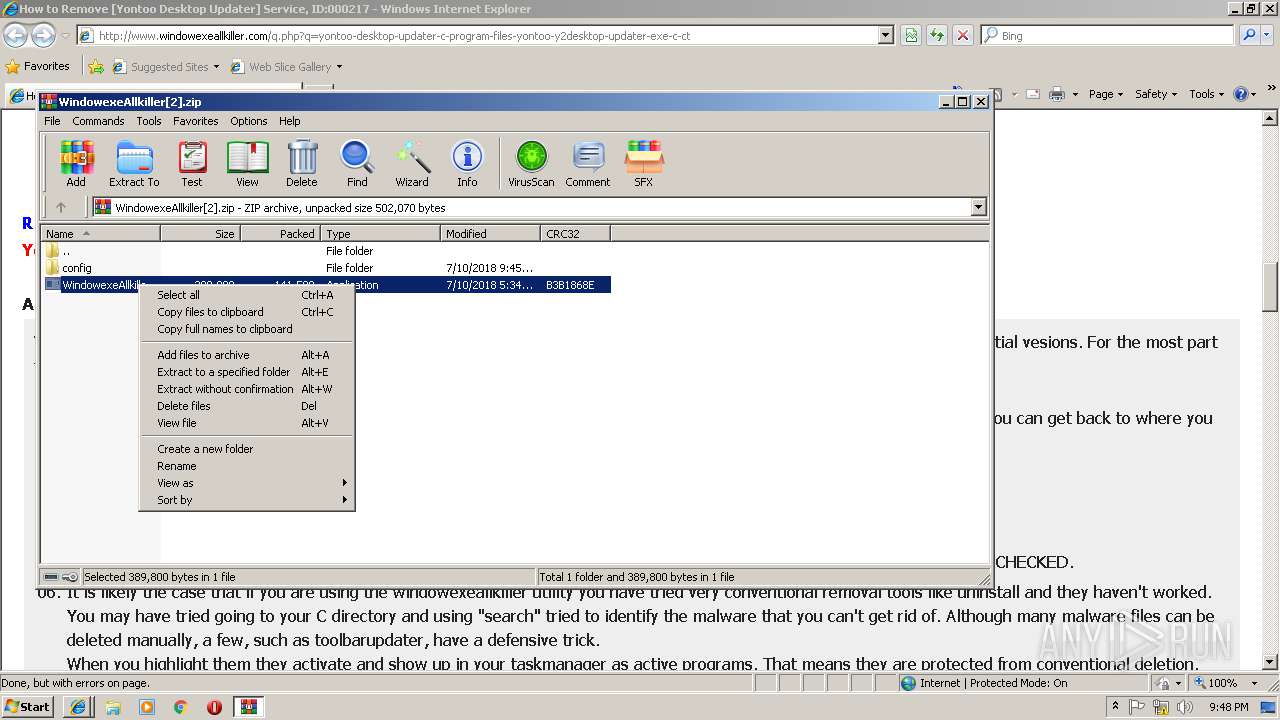Viewport: 1280px width, 720px height.
Task: Open the IE Tools menu dropdown
Action: coord(1207,94)
